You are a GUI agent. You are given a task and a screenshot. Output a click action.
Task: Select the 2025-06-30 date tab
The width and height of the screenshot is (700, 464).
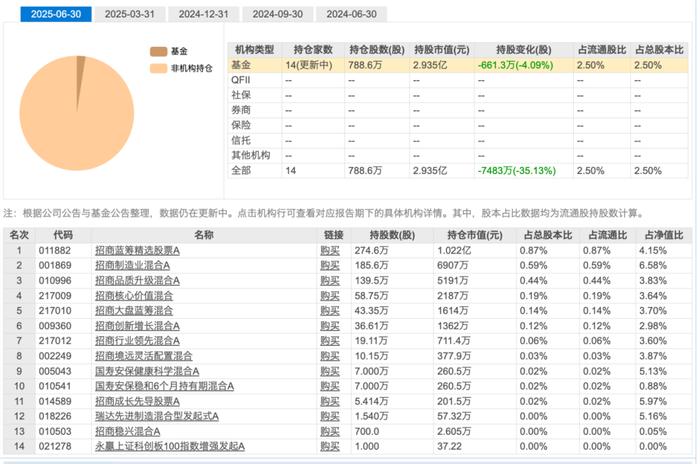(x=56, y=14)
